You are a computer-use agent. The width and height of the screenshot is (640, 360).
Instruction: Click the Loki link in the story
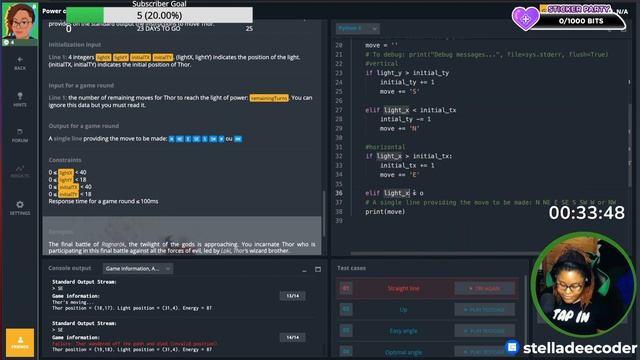pos(226,251)
